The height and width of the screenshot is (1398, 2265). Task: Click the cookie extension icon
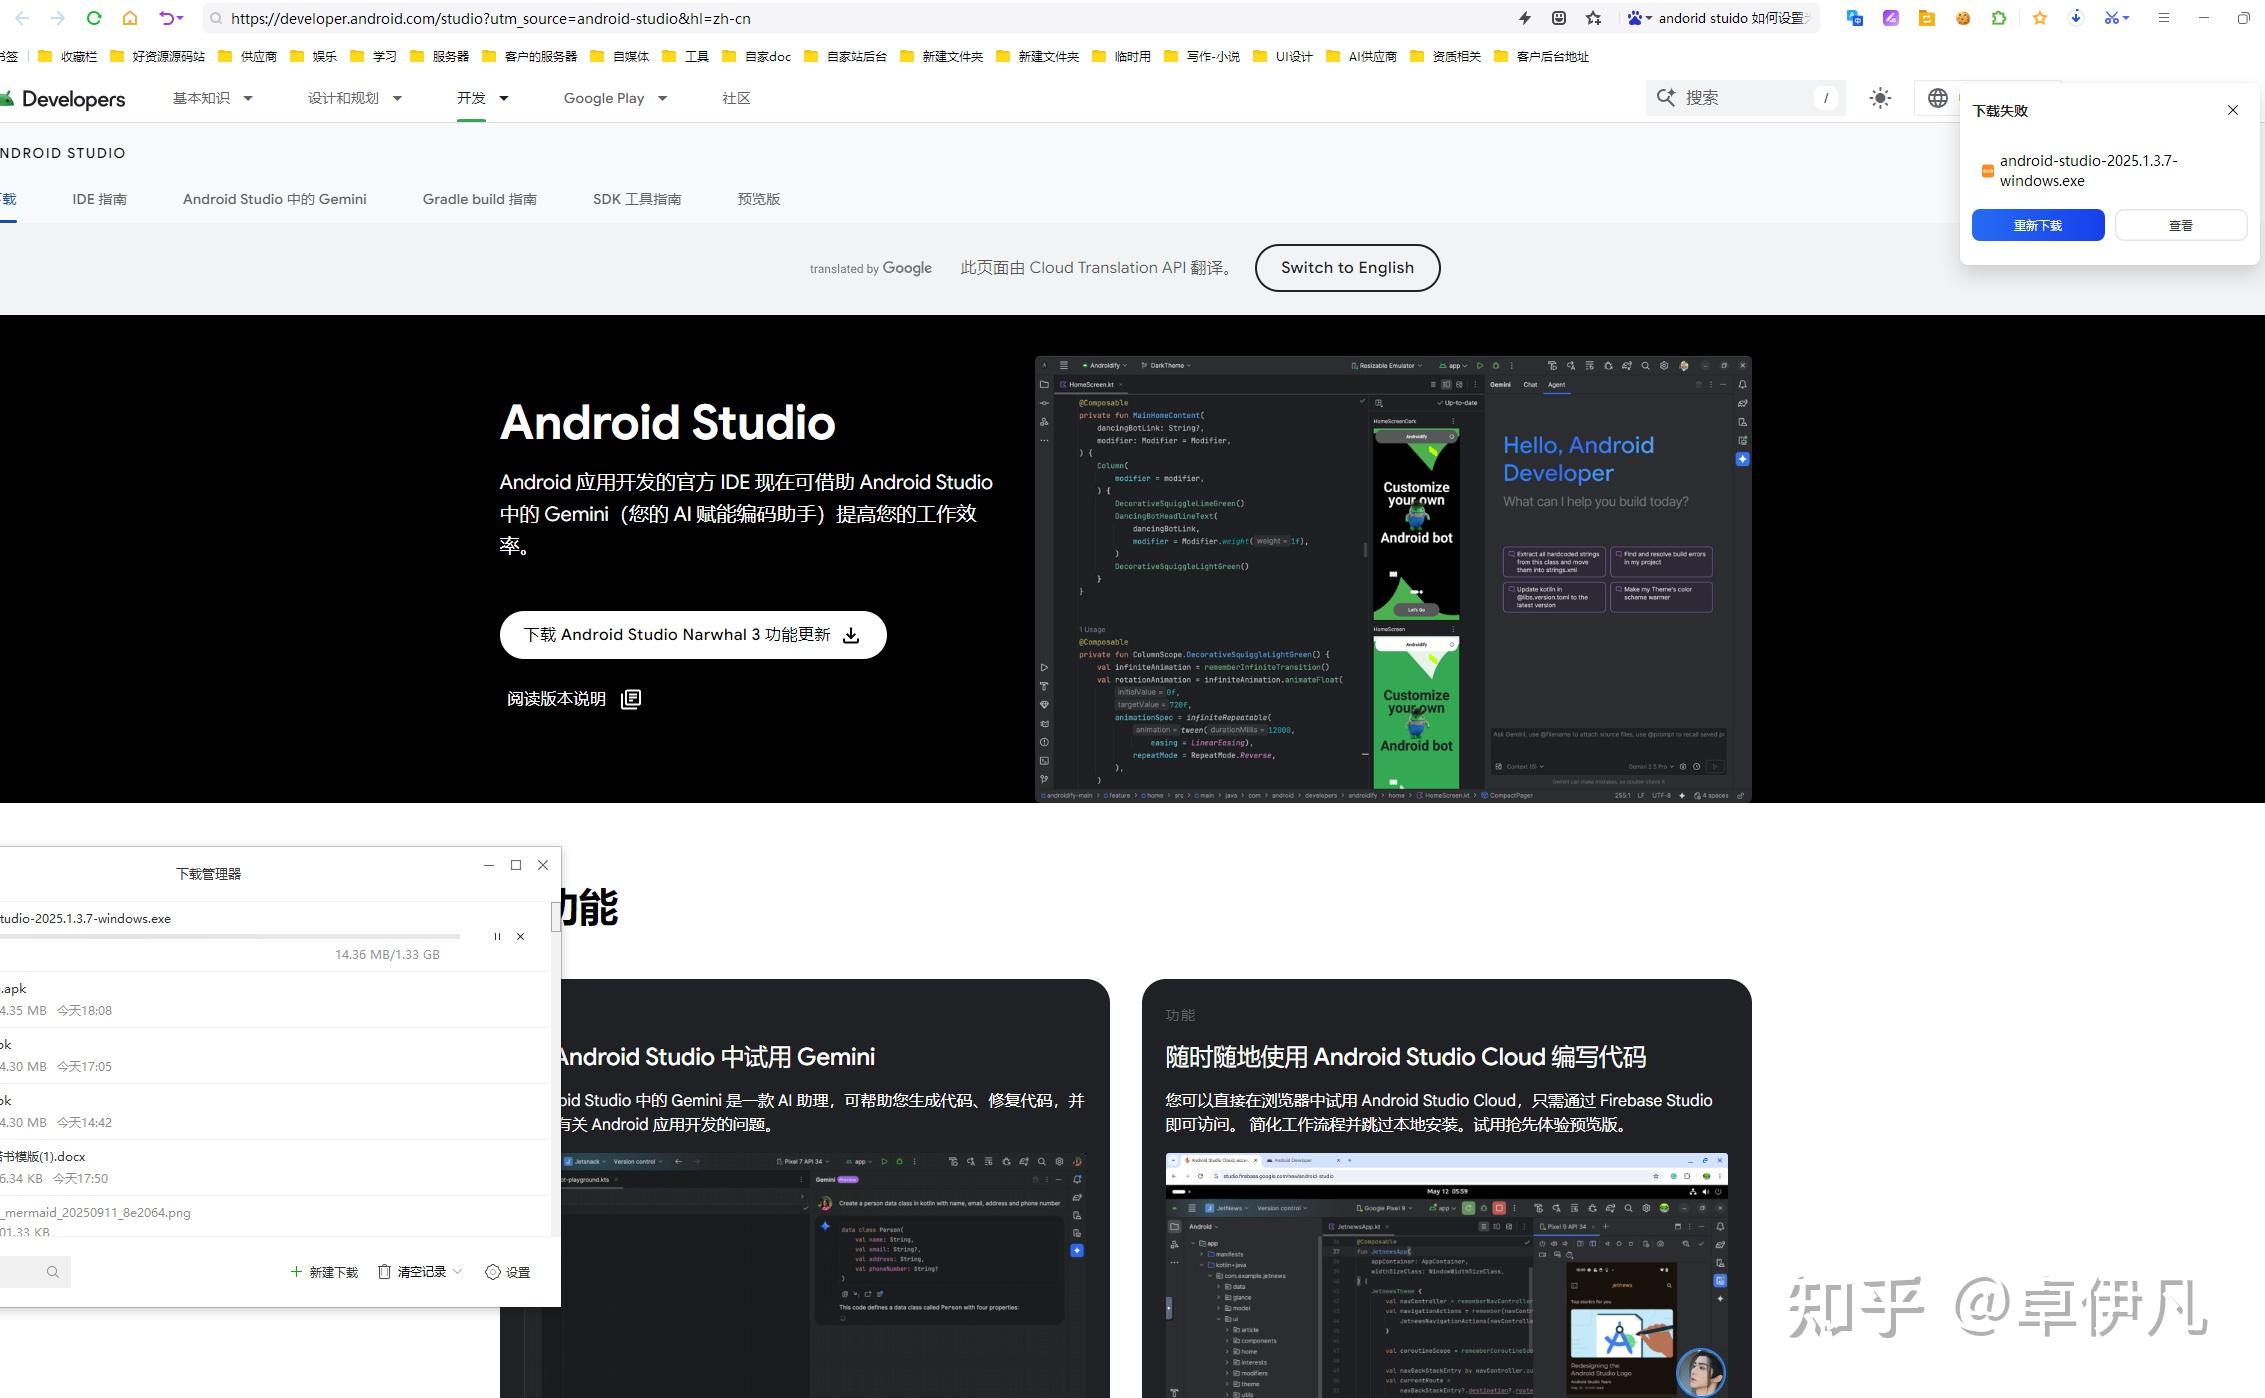pos(1963,18)
